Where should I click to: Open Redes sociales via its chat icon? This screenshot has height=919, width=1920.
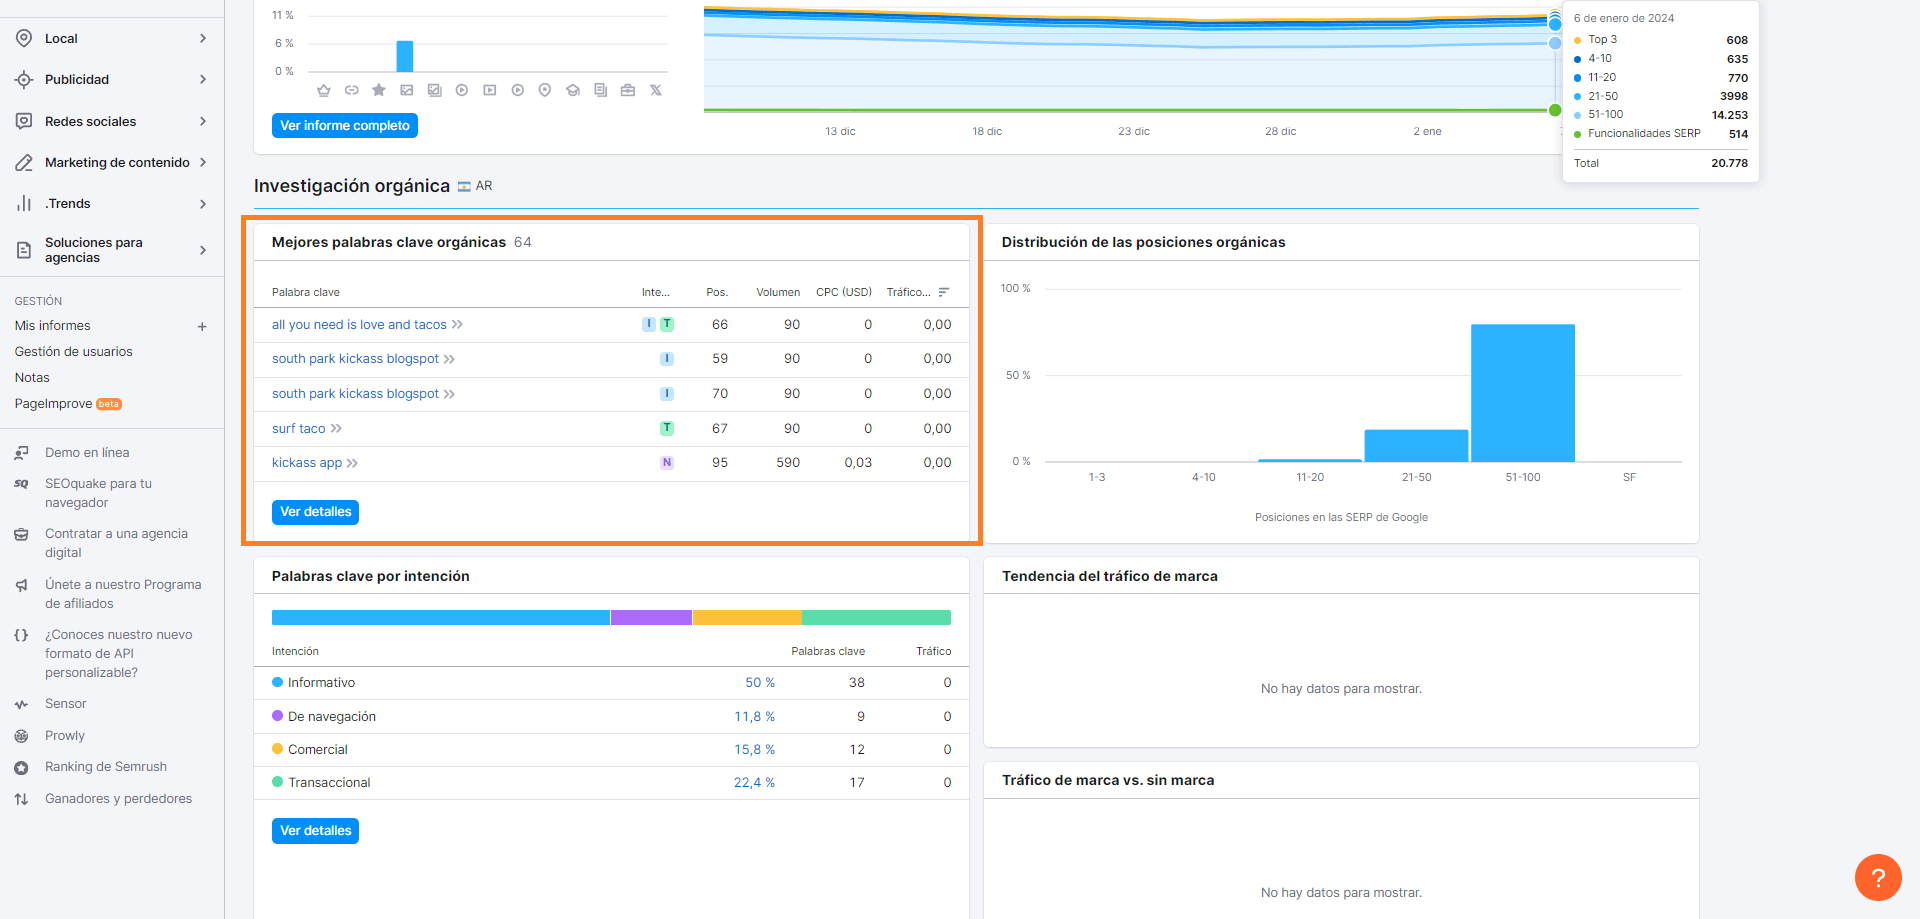pos(22,121)
